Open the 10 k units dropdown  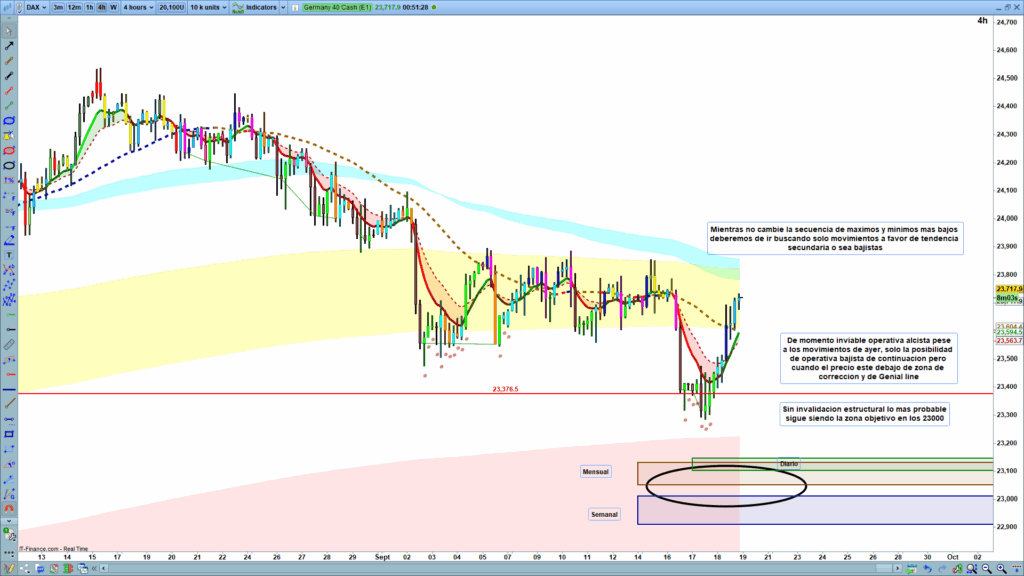[x=208, y=7]
